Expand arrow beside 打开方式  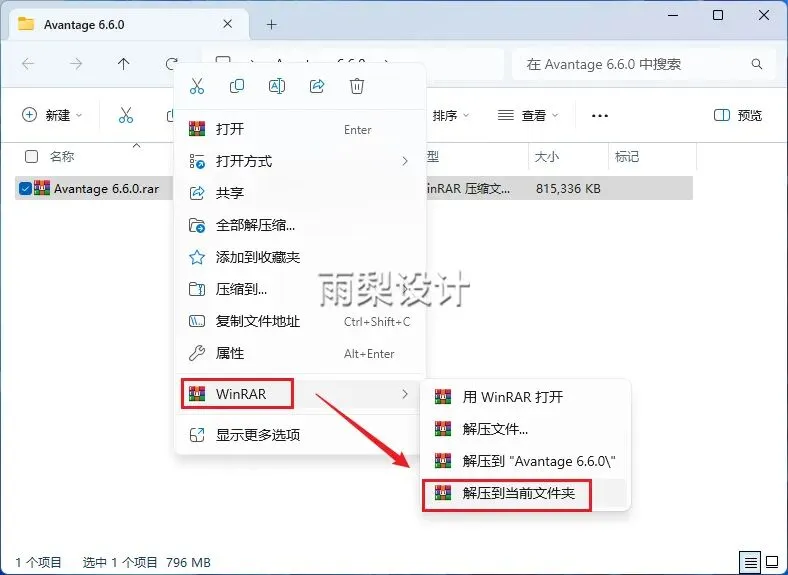point(405,161)
